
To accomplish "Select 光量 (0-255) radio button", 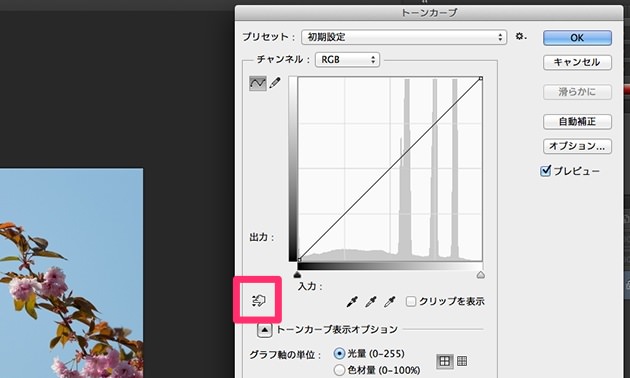I will pyautogui.click(x=339, y=353).
